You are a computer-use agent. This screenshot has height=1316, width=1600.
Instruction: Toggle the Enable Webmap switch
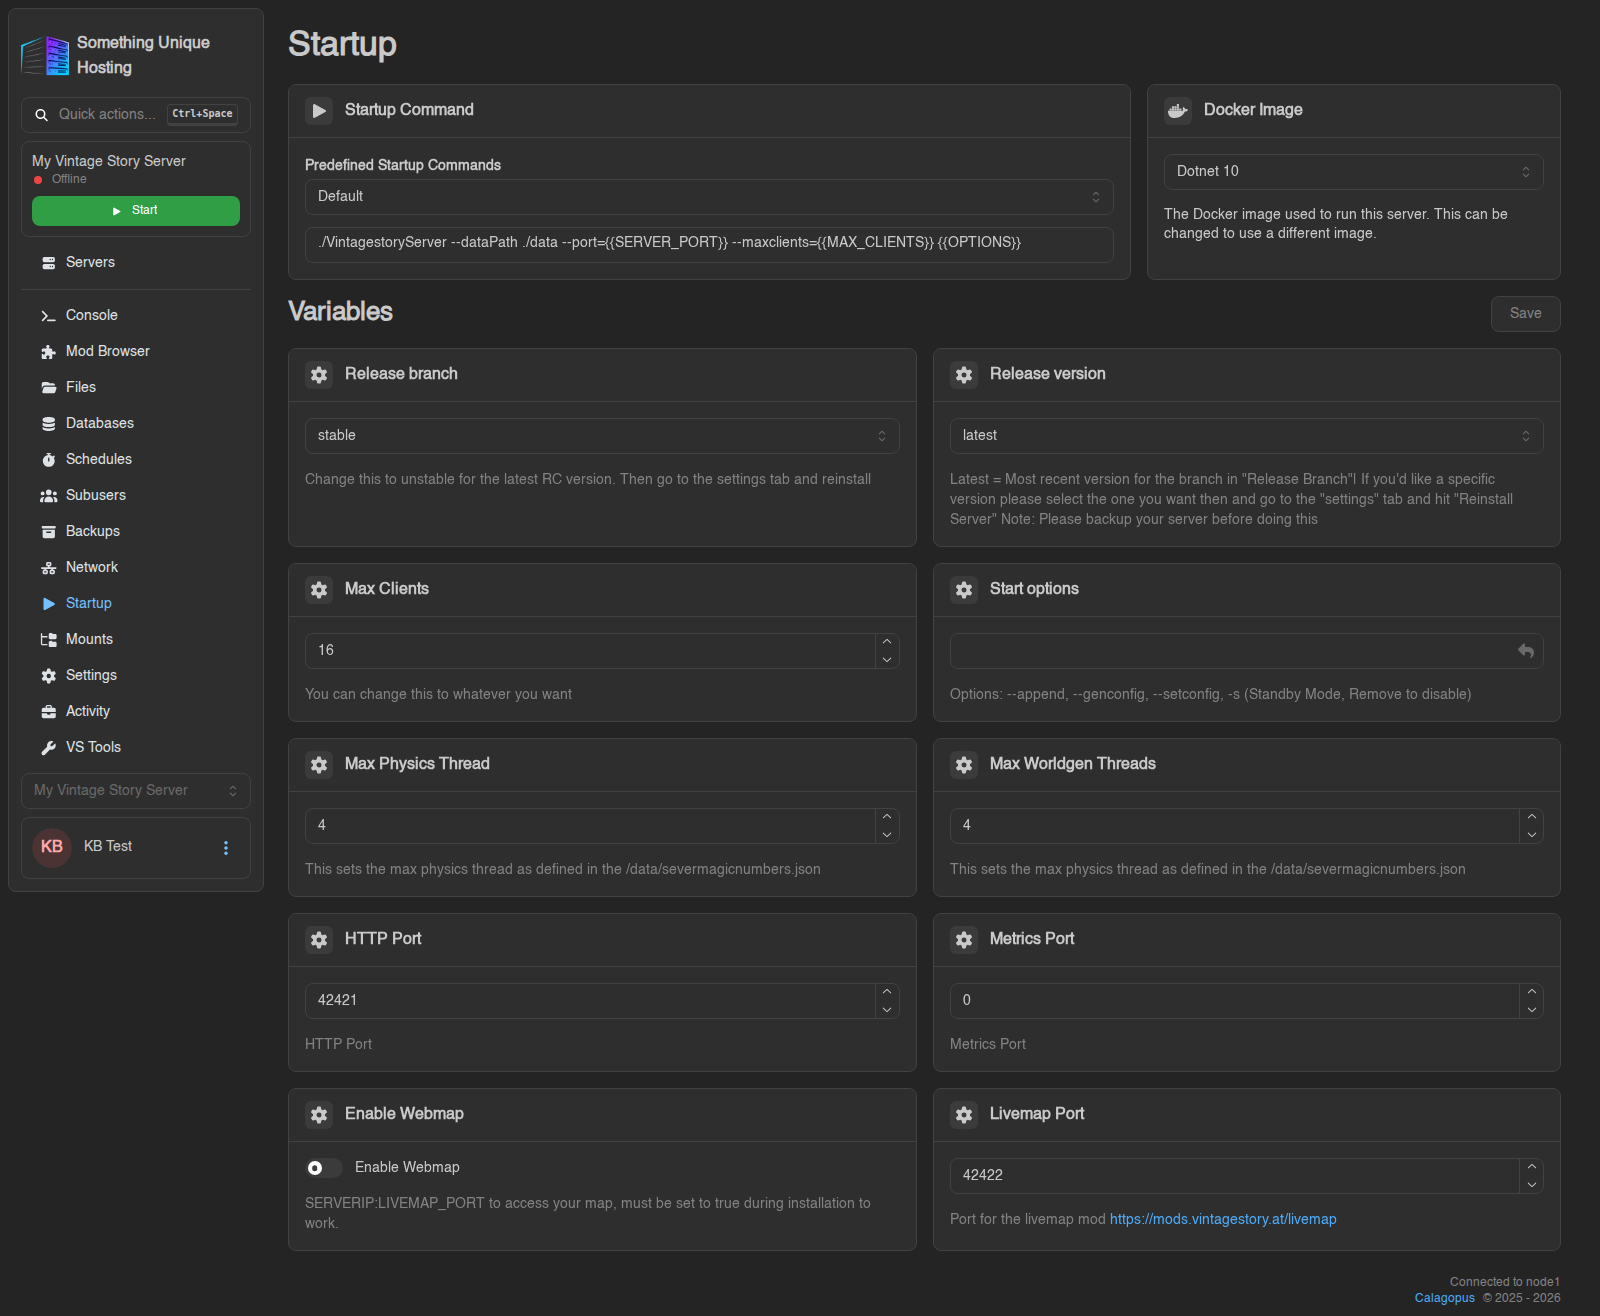[323, 1168]
